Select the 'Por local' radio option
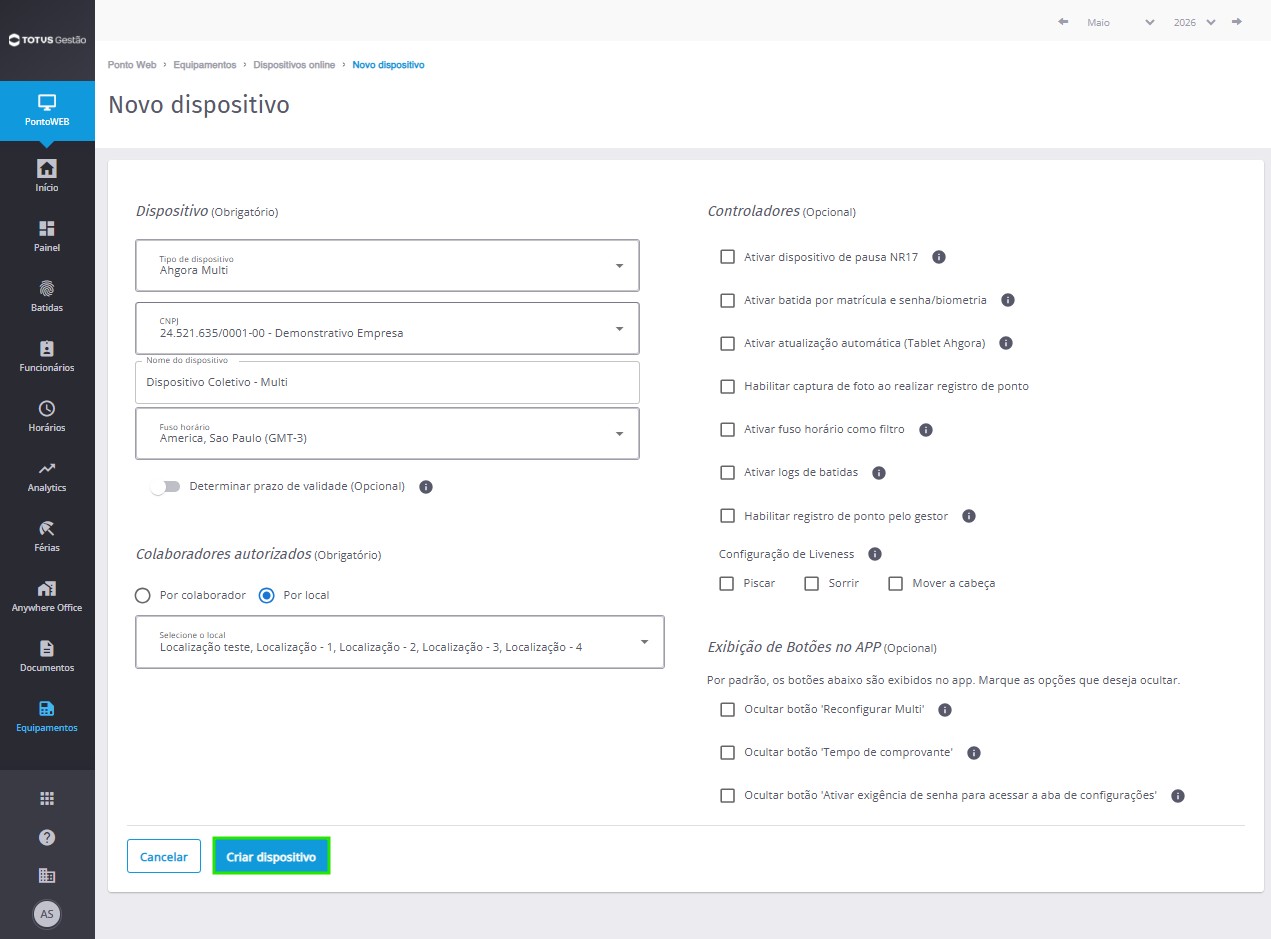The width and height of the screenshot is (1271, 939). coord(267,595)
